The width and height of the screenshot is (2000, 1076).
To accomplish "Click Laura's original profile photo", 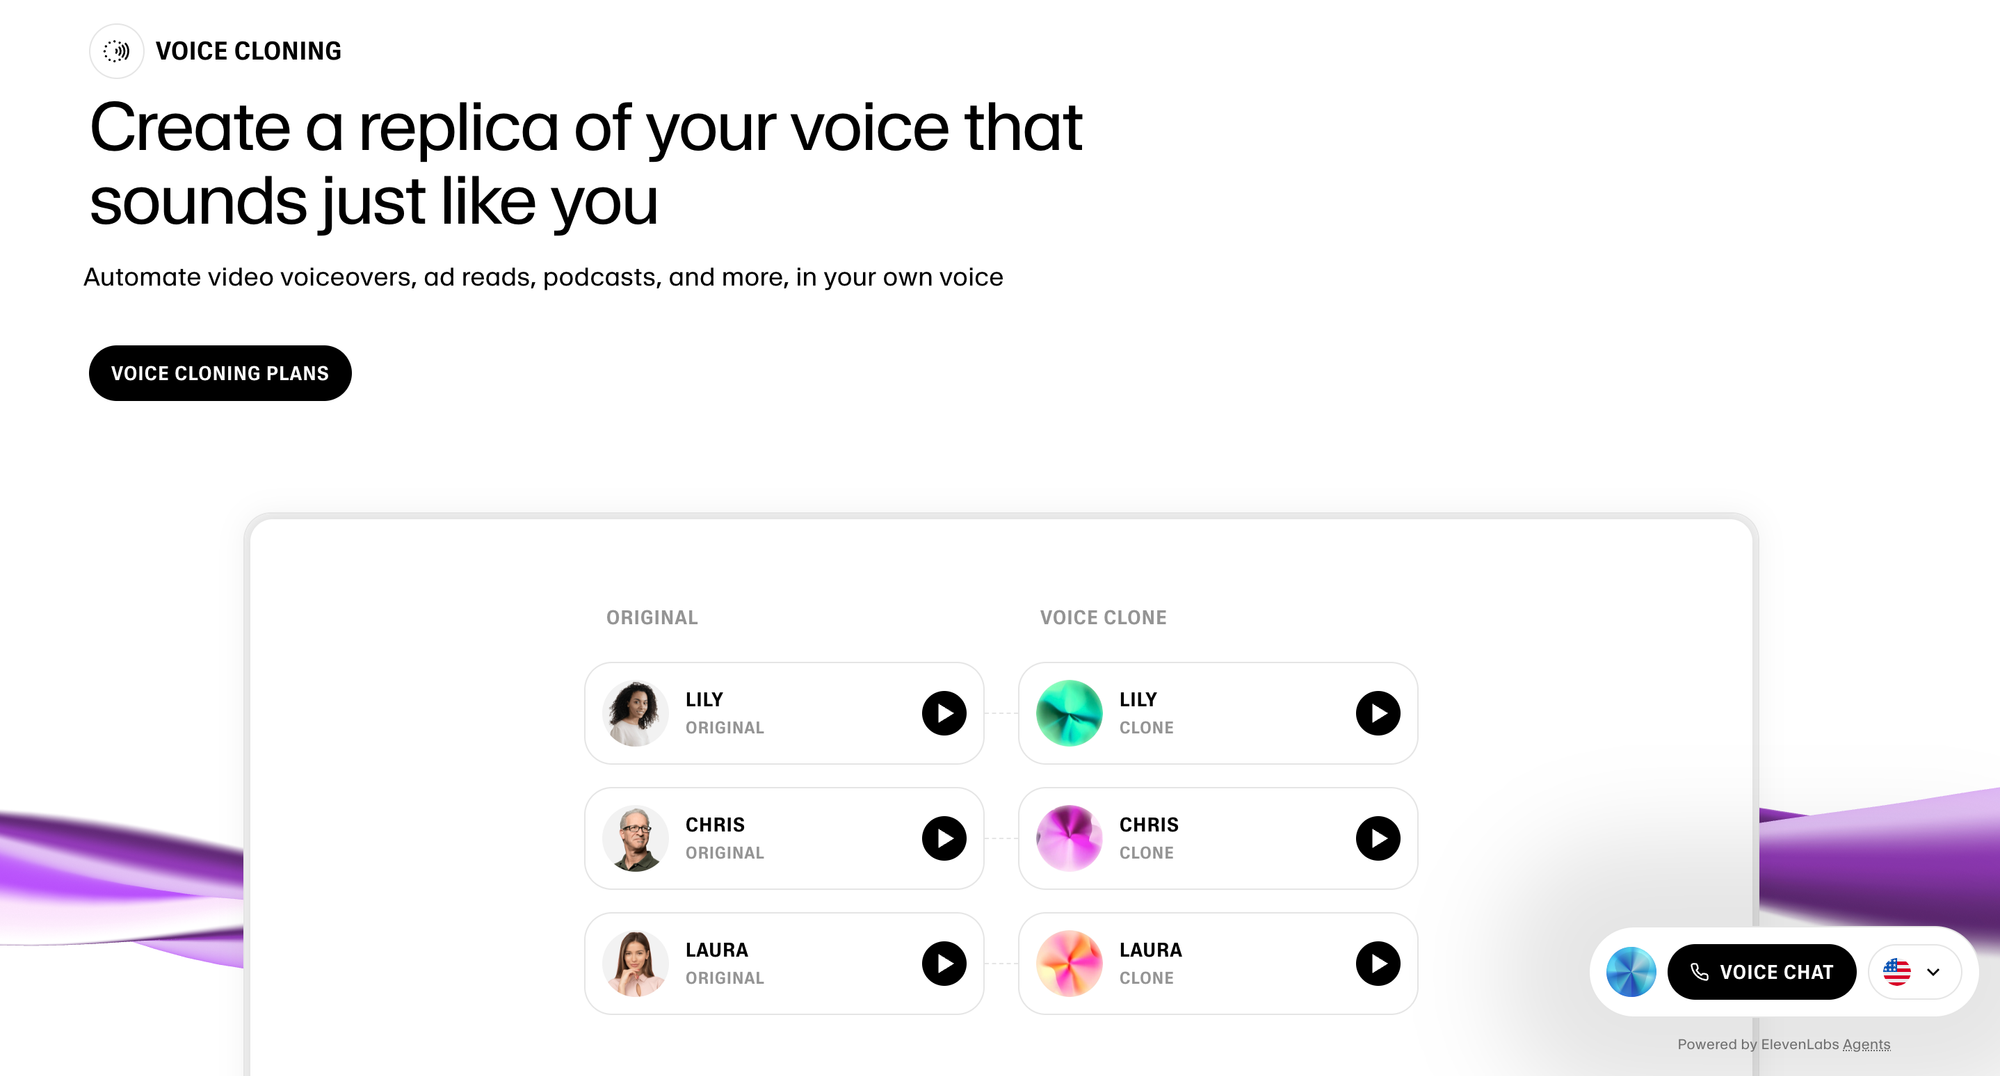I will (634, 963).
